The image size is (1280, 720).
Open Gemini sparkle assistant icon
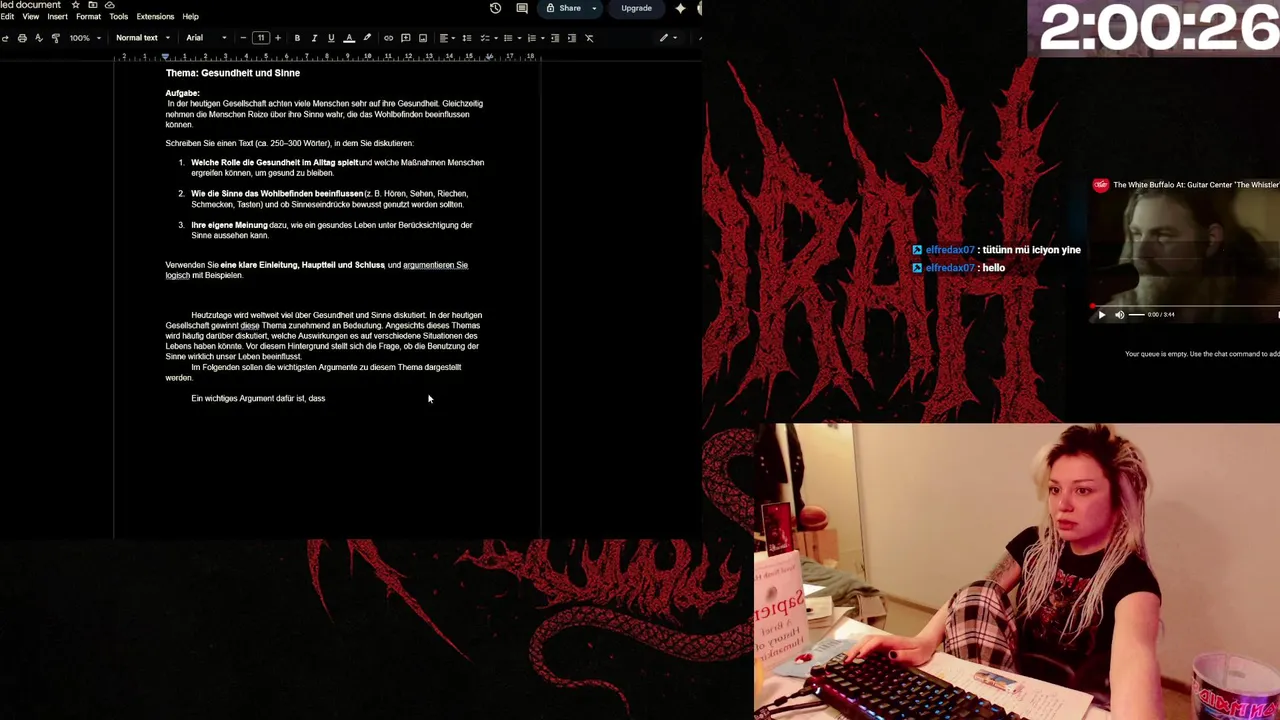680,8
